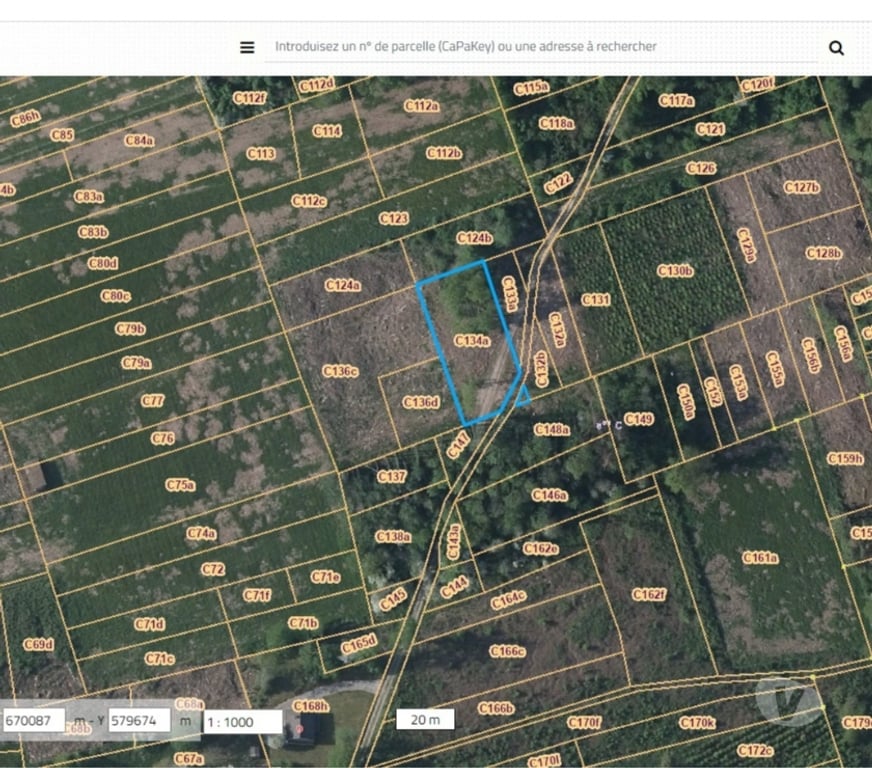This screenshot has width=872, height=768.
Task: Open the 1 : 1000 map scale box
Action: (x=242, y=722)
